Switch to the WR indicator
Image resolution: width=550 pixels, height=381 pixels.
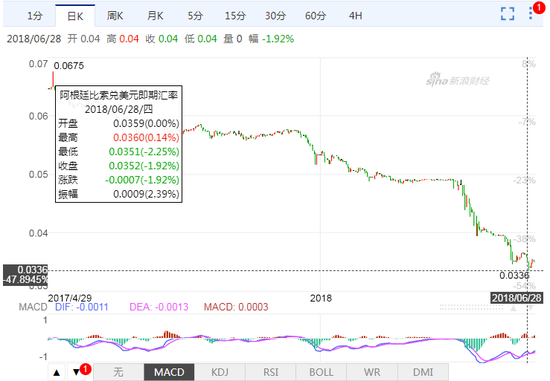(x=372, y=372)
